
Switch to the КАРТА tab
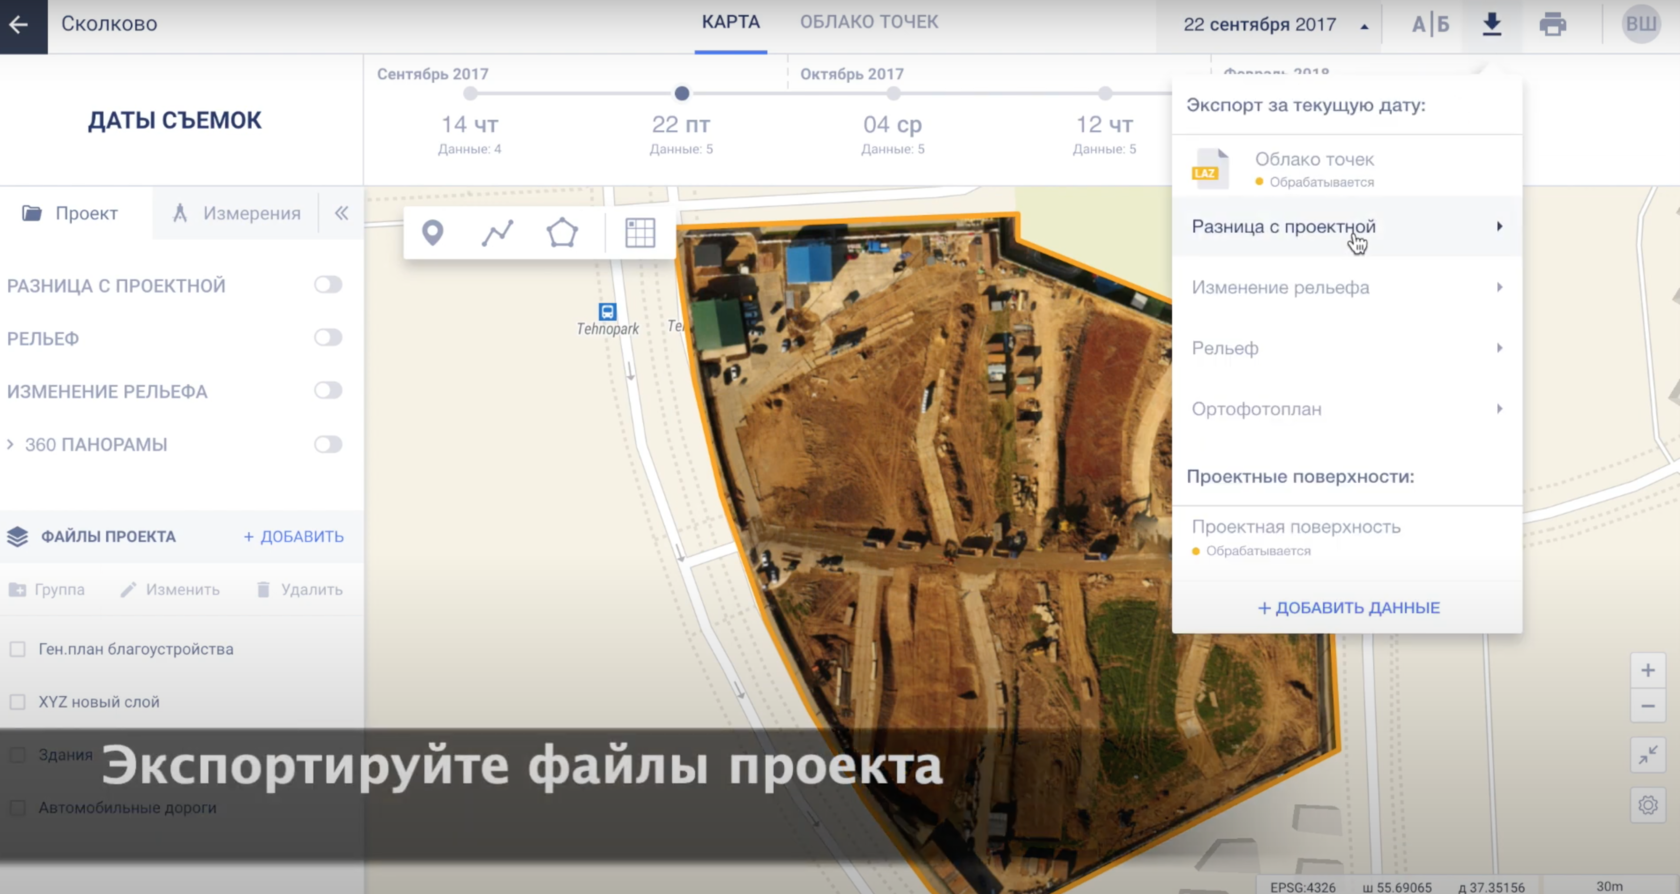pyautogui.click(x=731, y=23)
